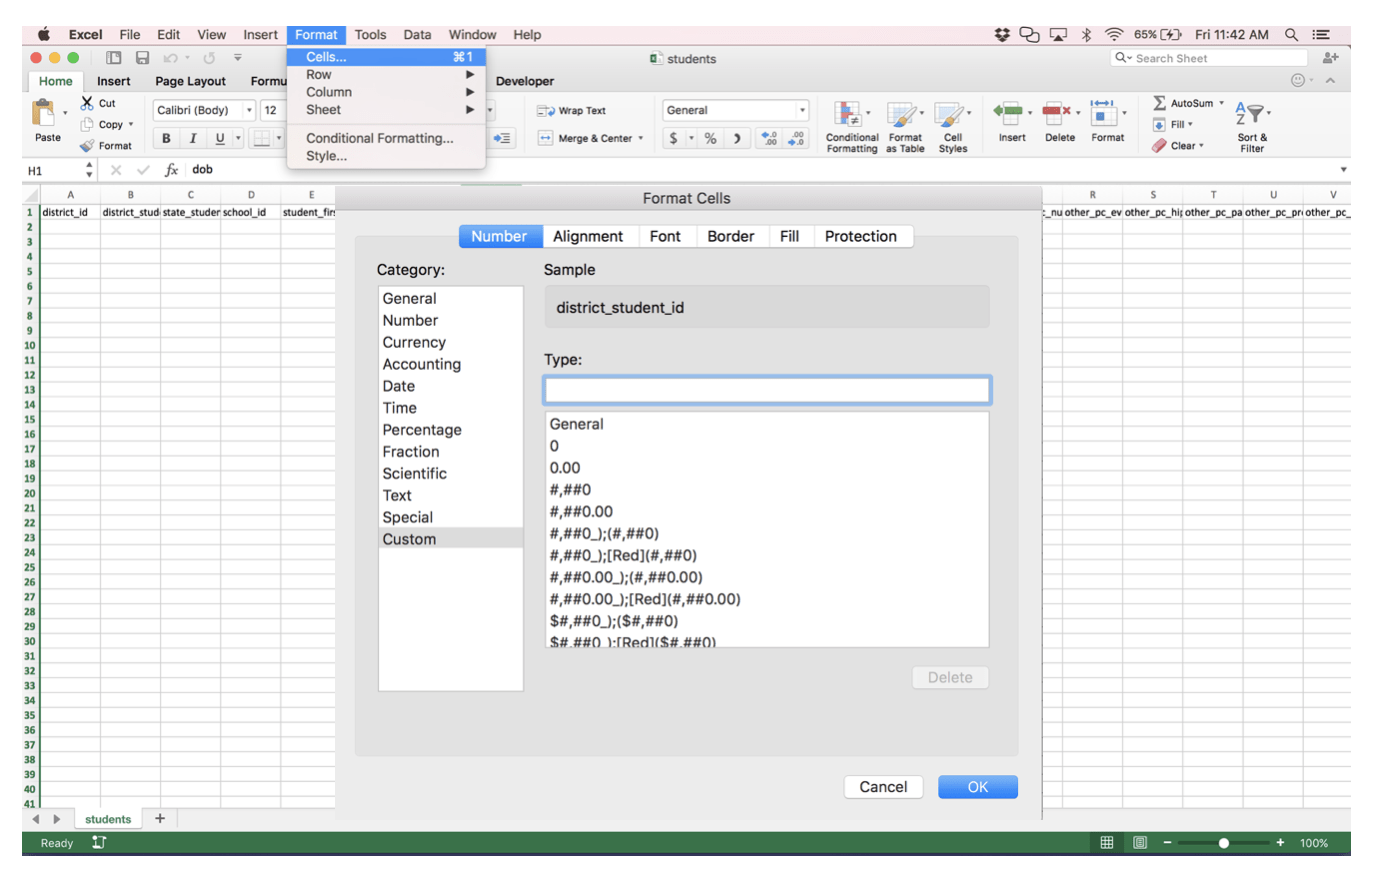Viewport: 1388px width, 870px height.
Task: Open Sort & Filter
Action: coord(1251,126)
